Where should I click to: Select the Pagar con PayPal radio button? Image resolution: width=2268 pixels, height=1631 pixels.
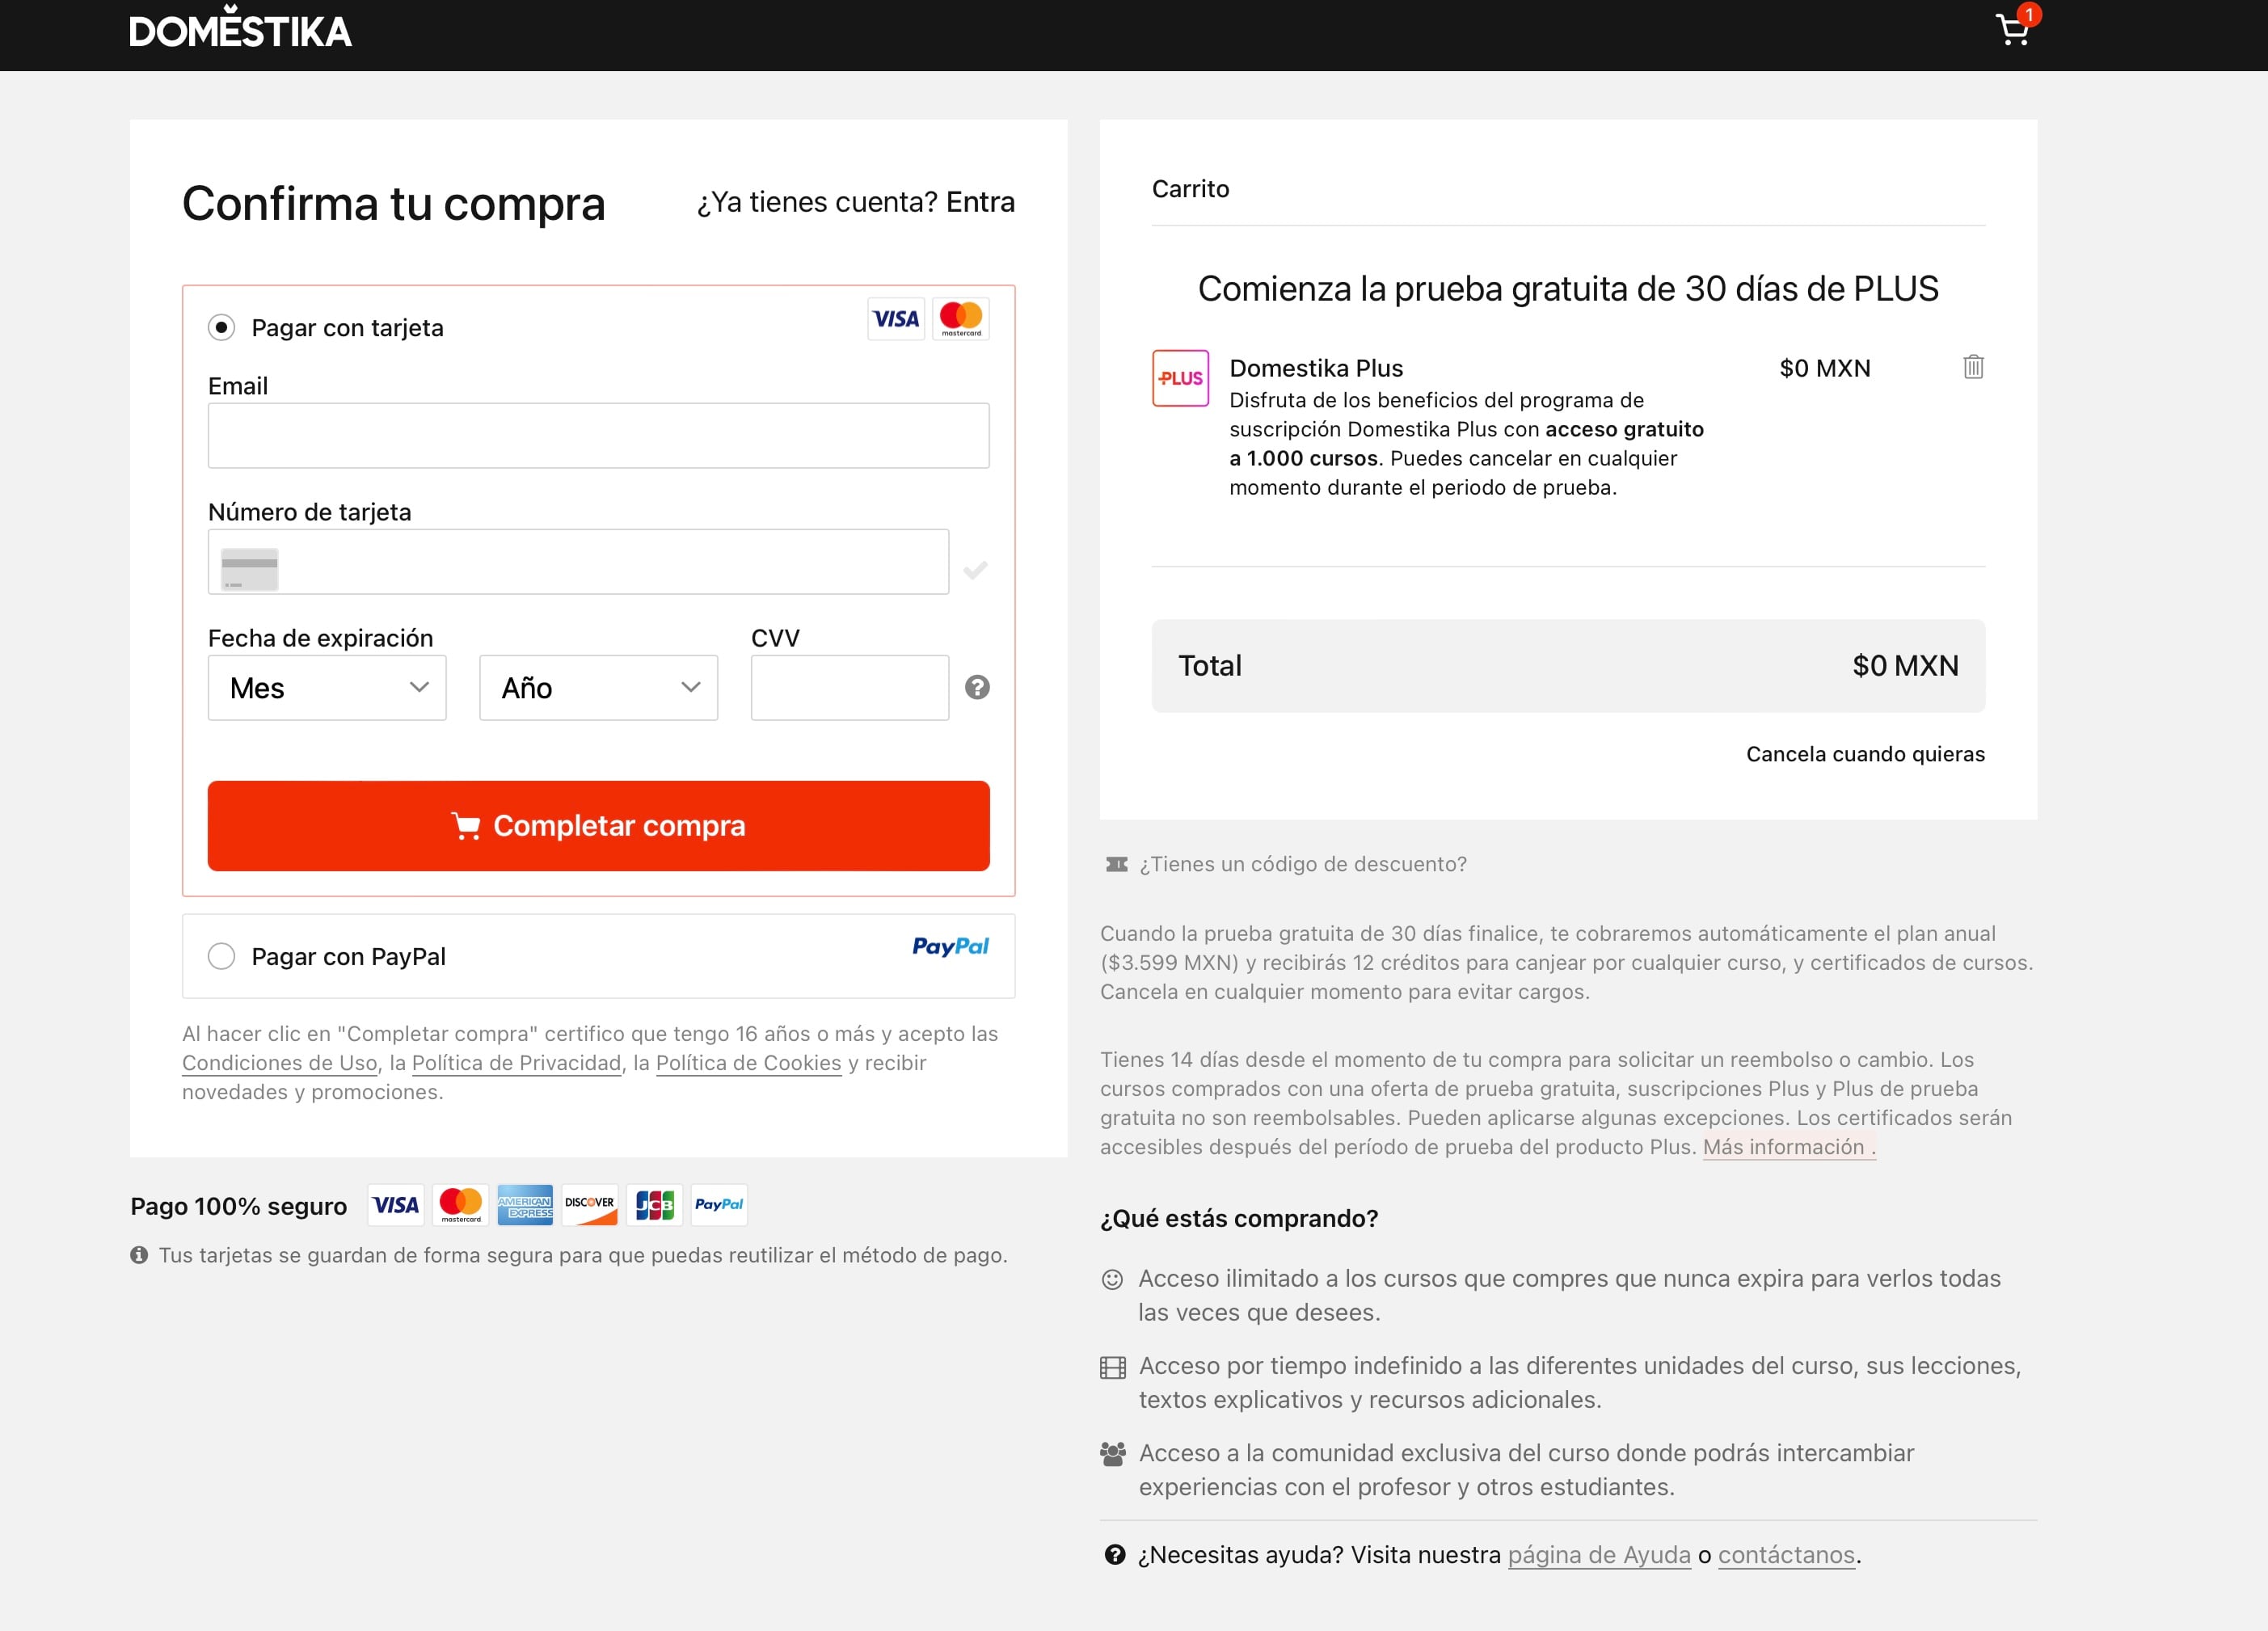click(221, 956)
